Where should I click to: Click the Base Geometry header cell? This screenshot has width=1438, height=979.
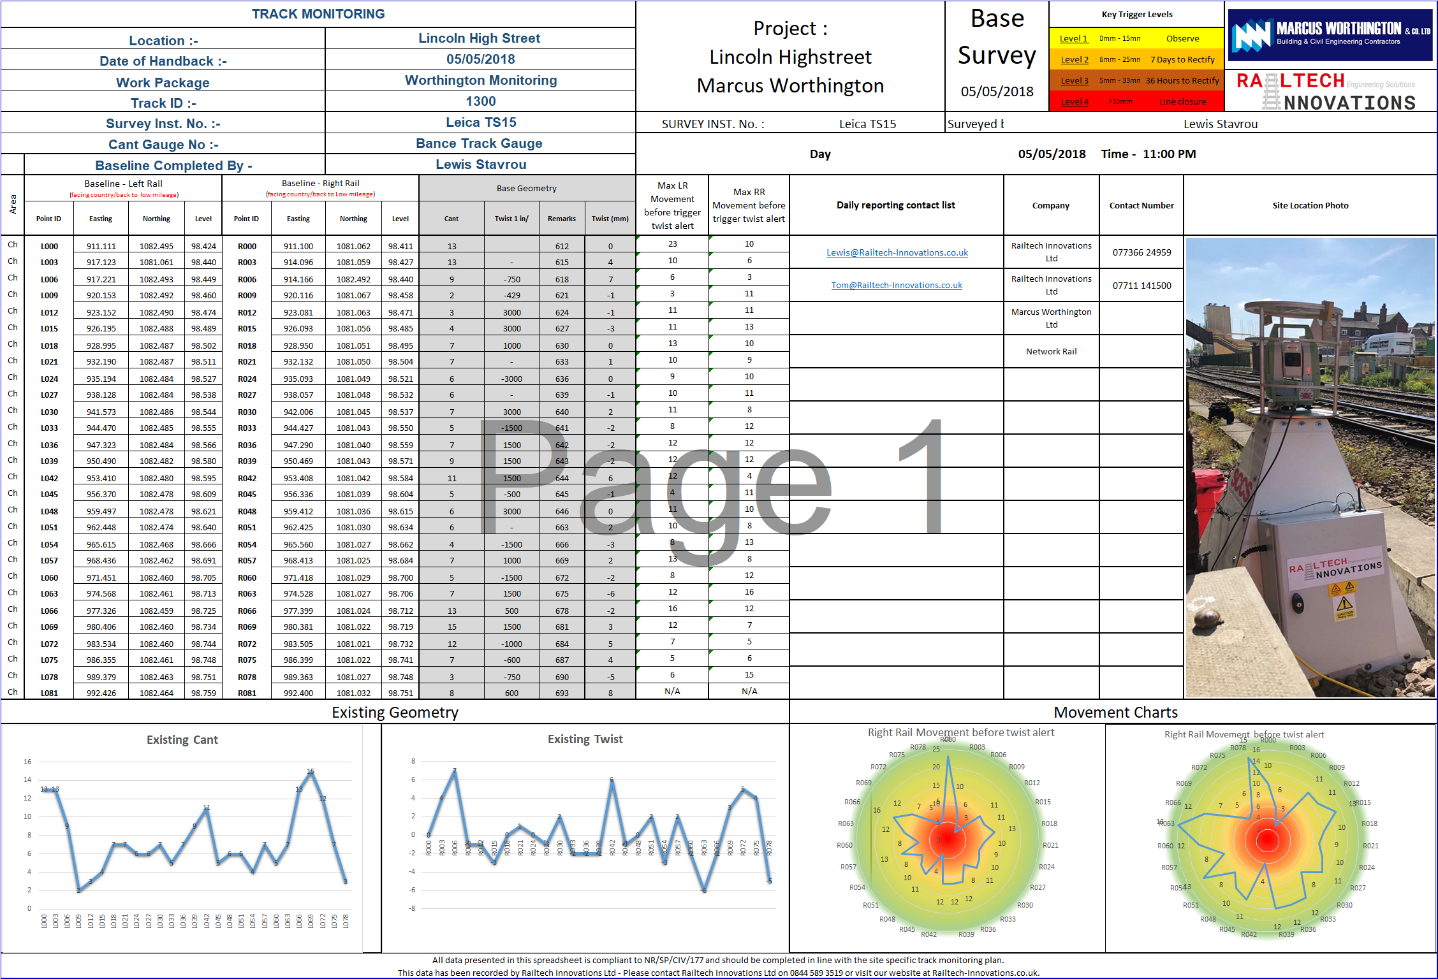(527, 188)
